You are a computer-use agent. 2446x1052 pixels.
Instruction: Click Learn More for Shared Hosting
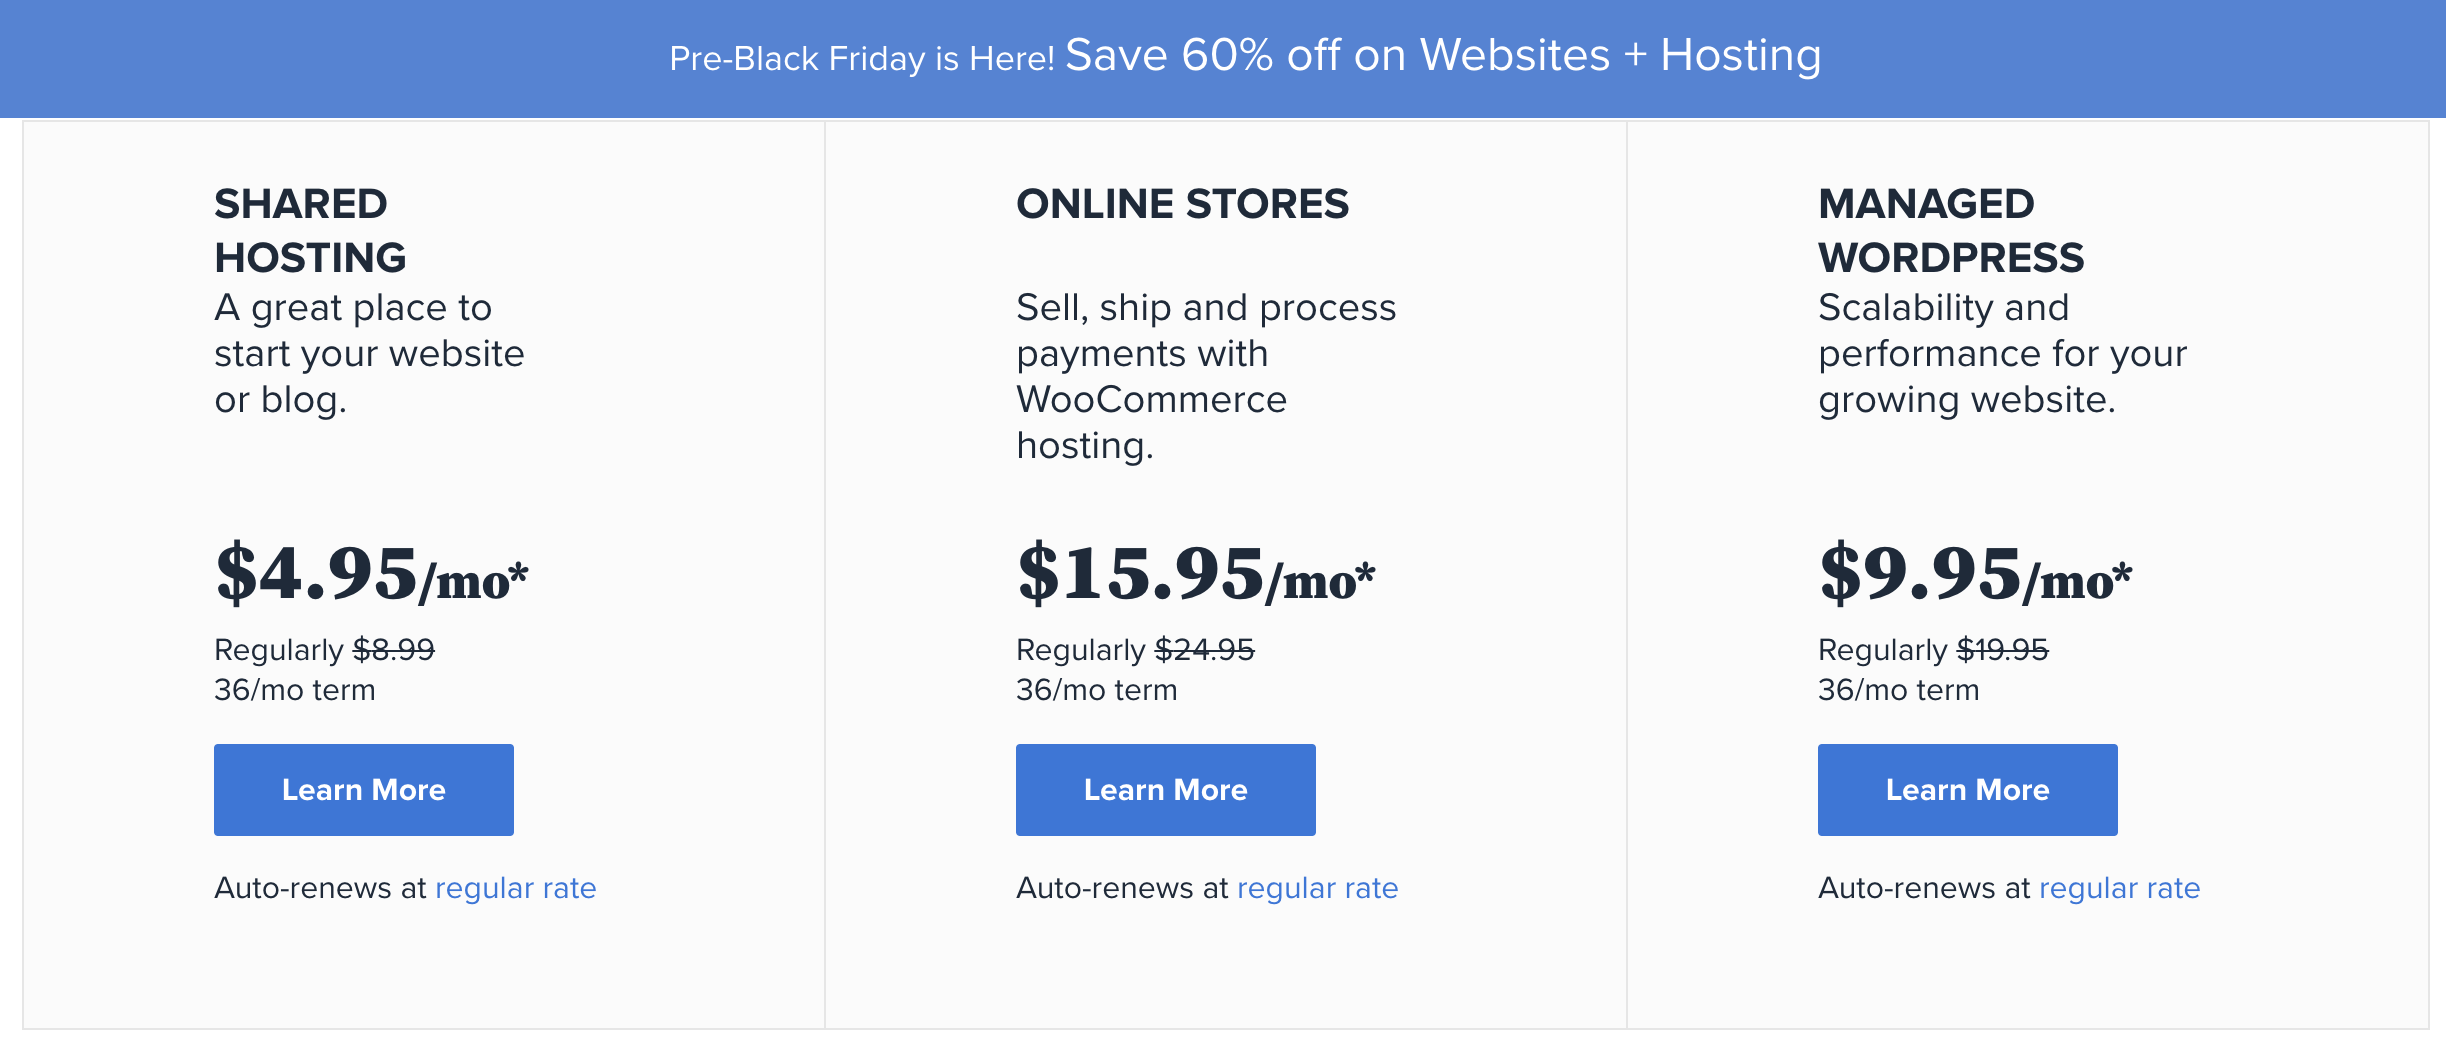click(x=363, y=789)
